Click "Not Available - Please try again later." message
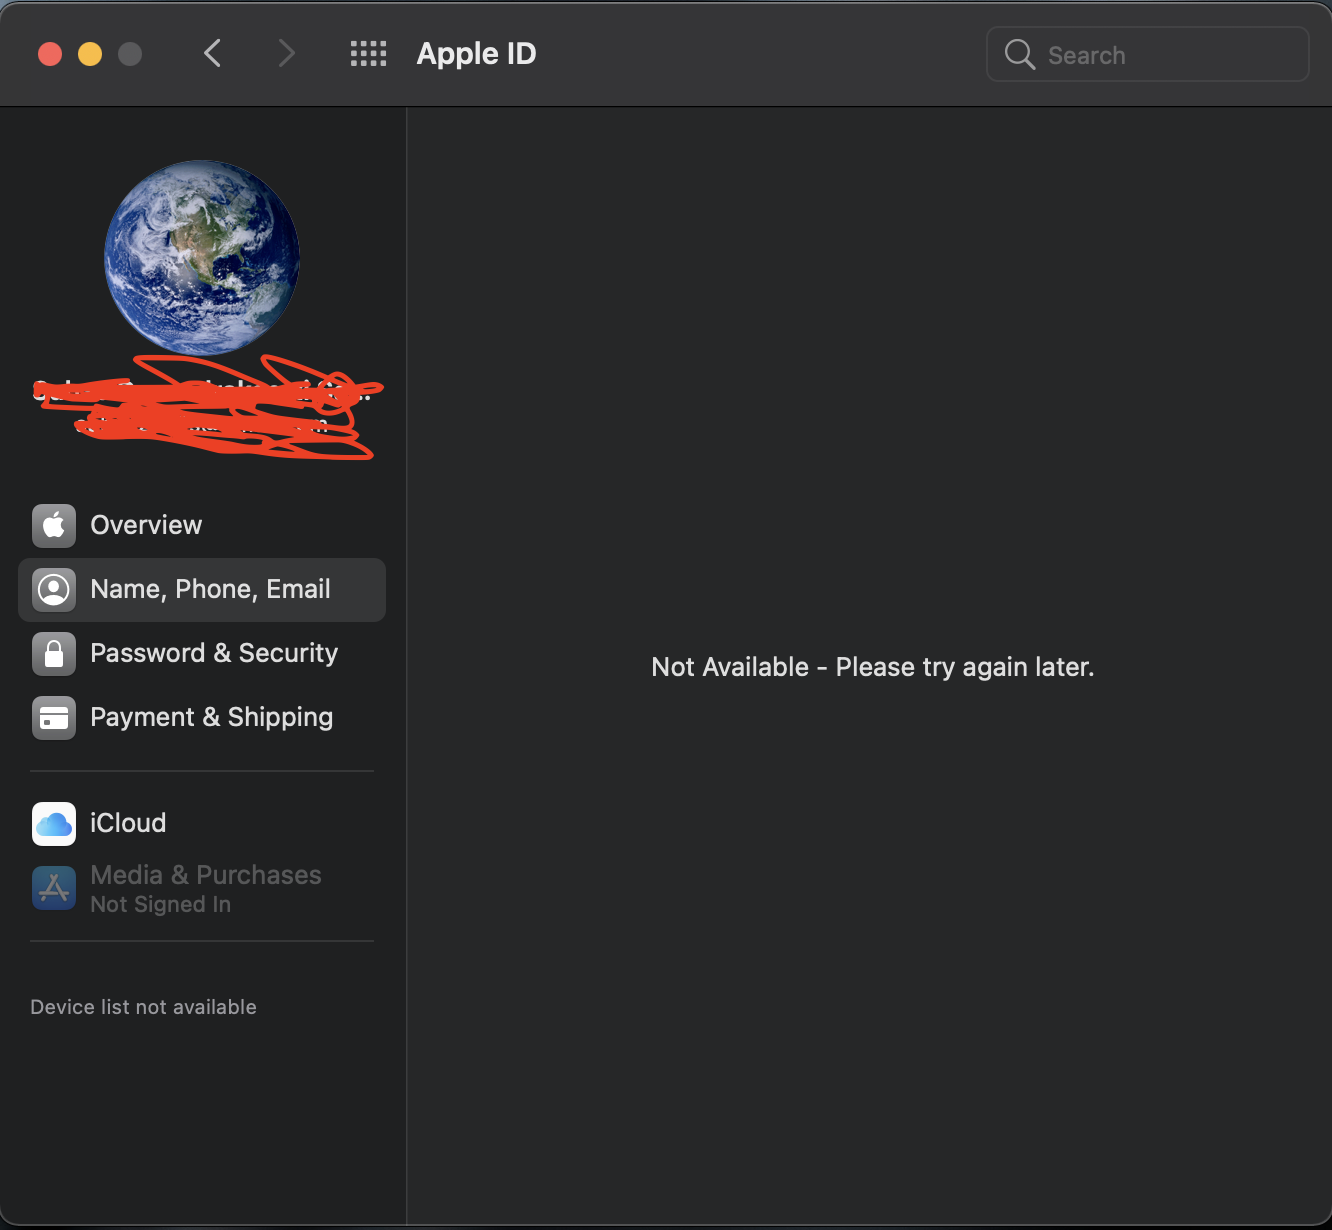 873,667
